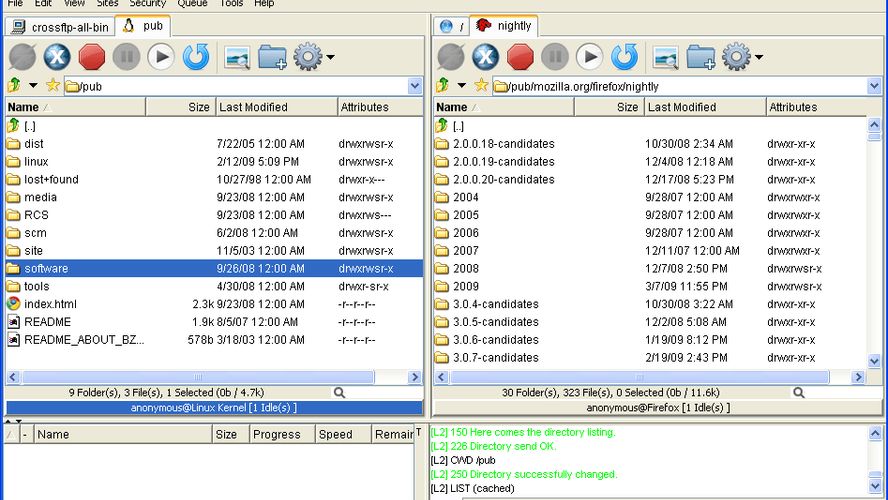Image resolution: width=888 pixels, height=500 pixels.
Task: Click the blue X disconnect icon in right pane
Action: (x=486, y=57)
